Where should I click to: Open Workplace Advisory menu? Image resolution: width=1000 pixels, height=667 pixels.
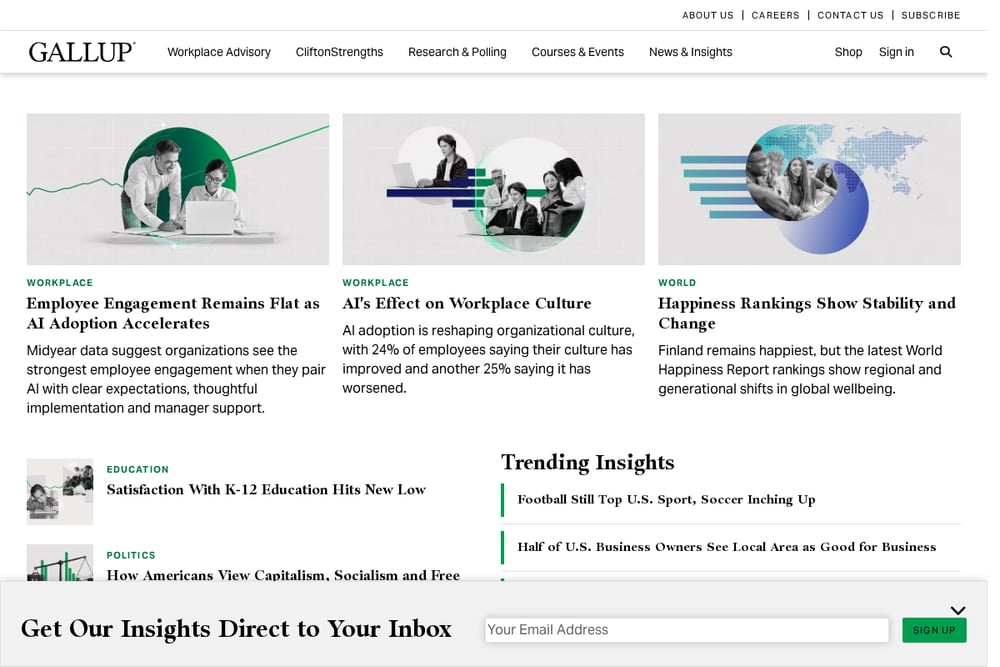219,52
